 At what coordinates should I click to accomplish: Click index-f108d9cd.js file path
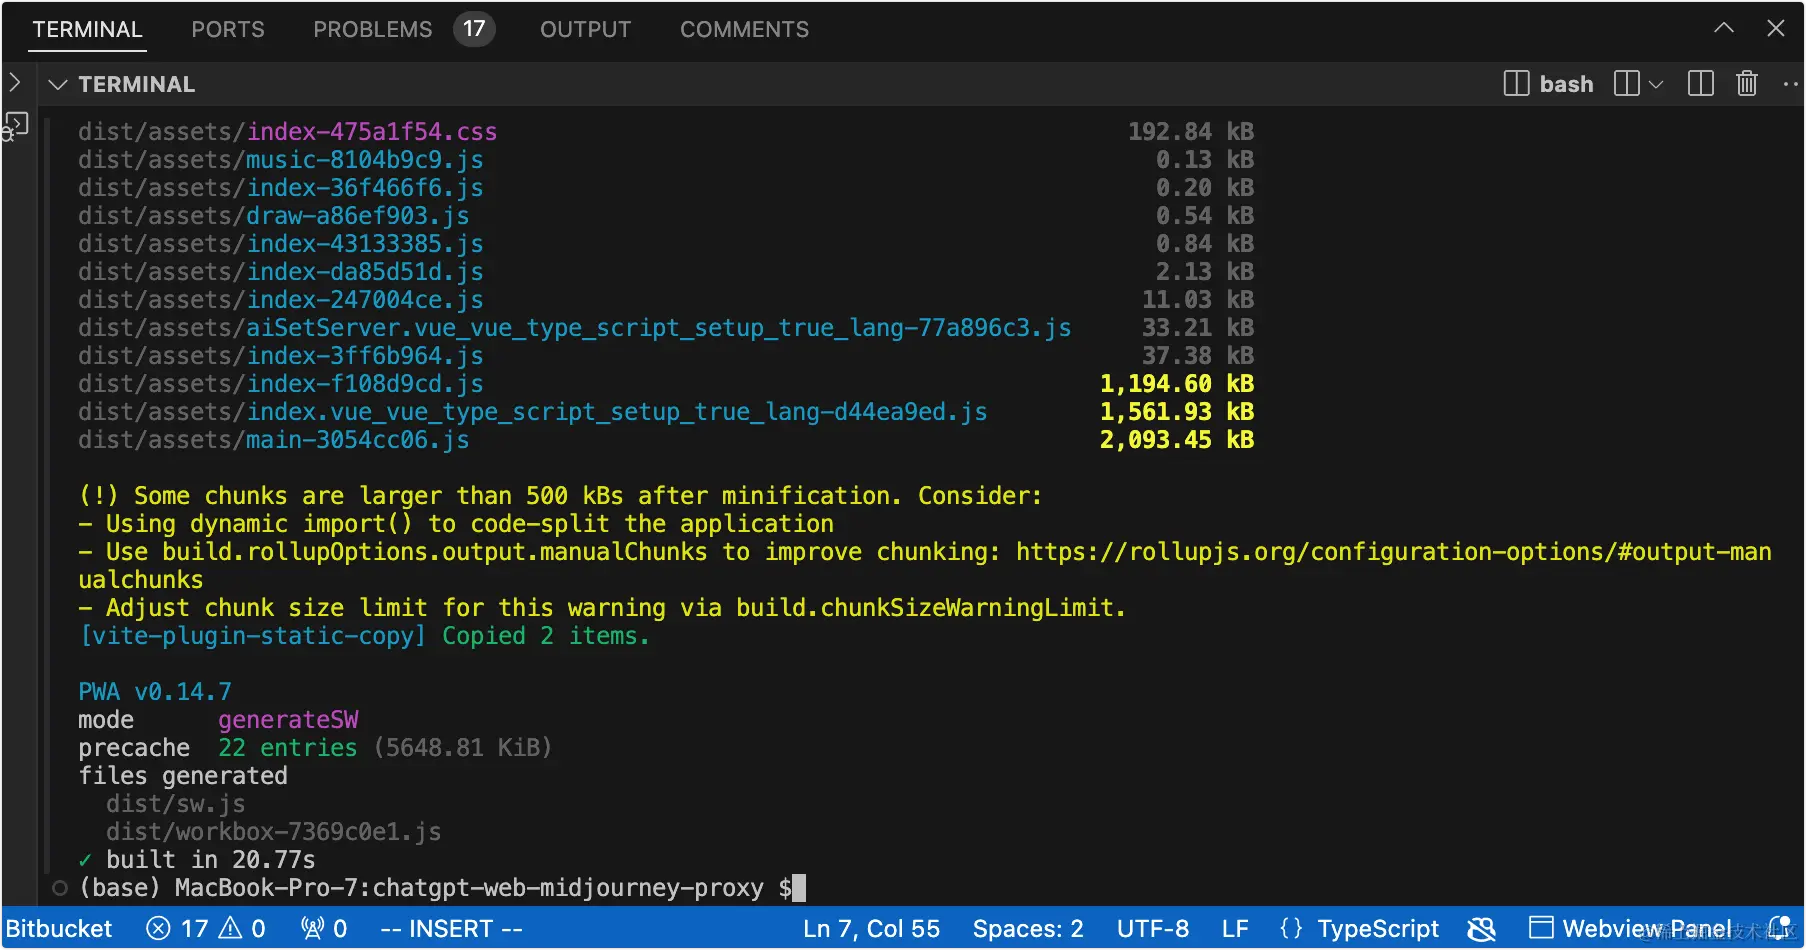280,384
